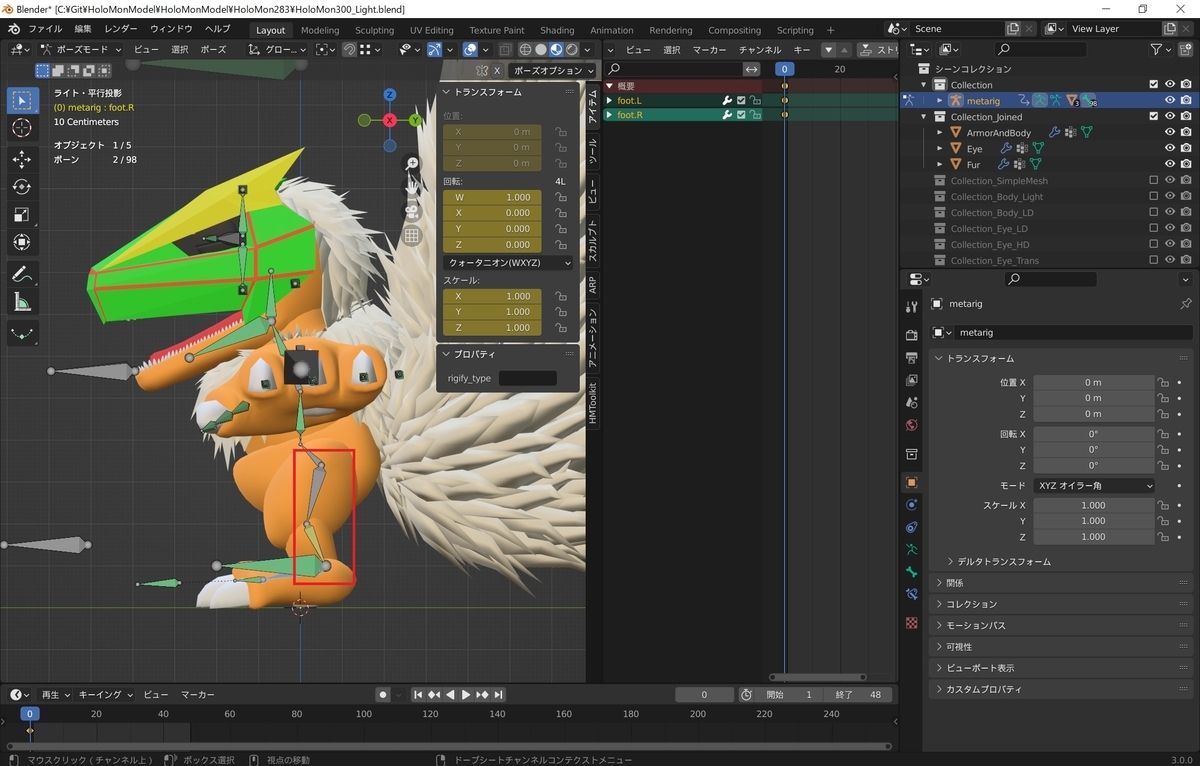Toggle camera view with the camera gizmo
The image size is (1200, 766).
411,211
